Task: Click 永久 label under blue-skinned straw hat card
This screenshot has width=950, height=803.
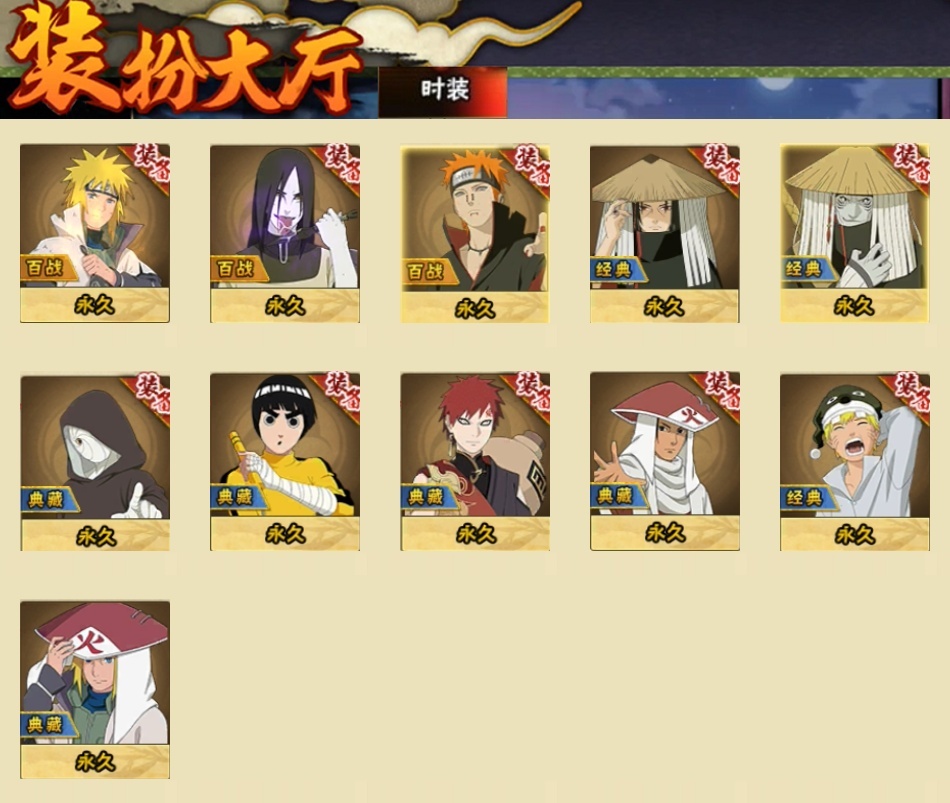Action: click(x=854, y=307)
